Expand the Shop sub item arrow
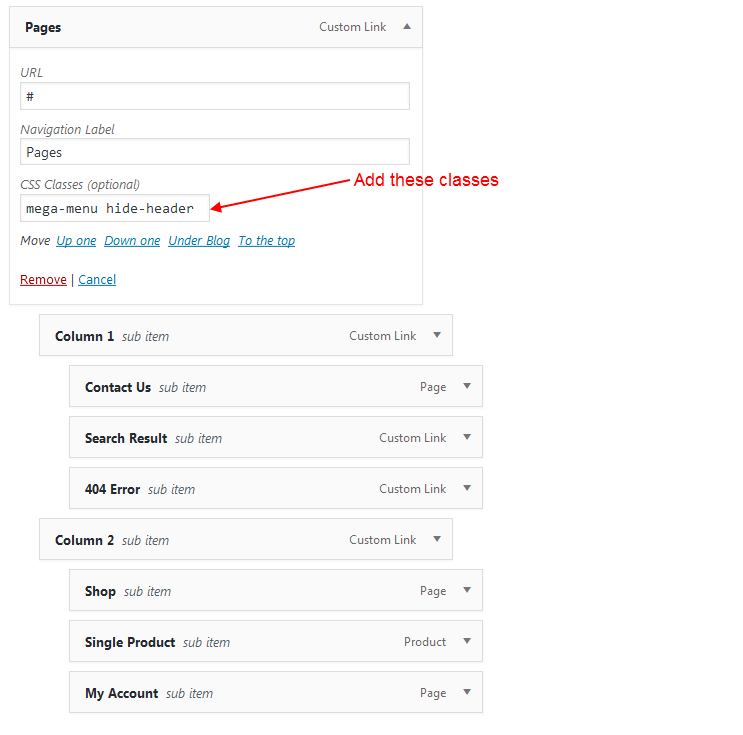Viewport: 743px width, 735px height. tap(467, 590)
